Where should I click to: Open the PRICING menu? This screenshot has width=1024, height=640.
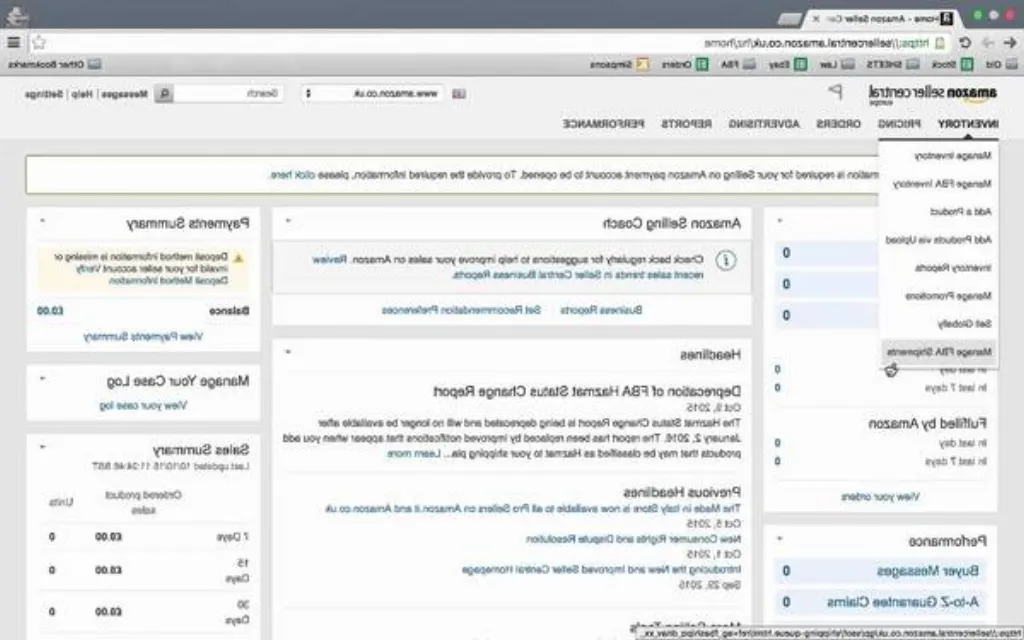click(x=899, y=123)
